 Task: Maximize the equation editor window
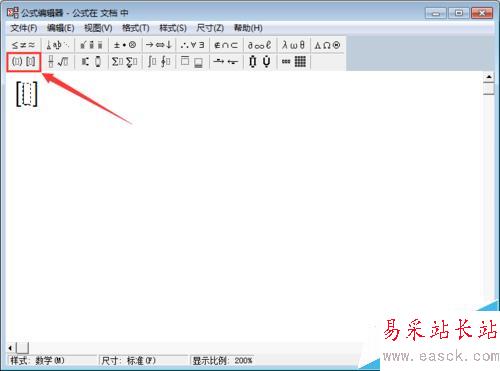click(x=459, y=13)
